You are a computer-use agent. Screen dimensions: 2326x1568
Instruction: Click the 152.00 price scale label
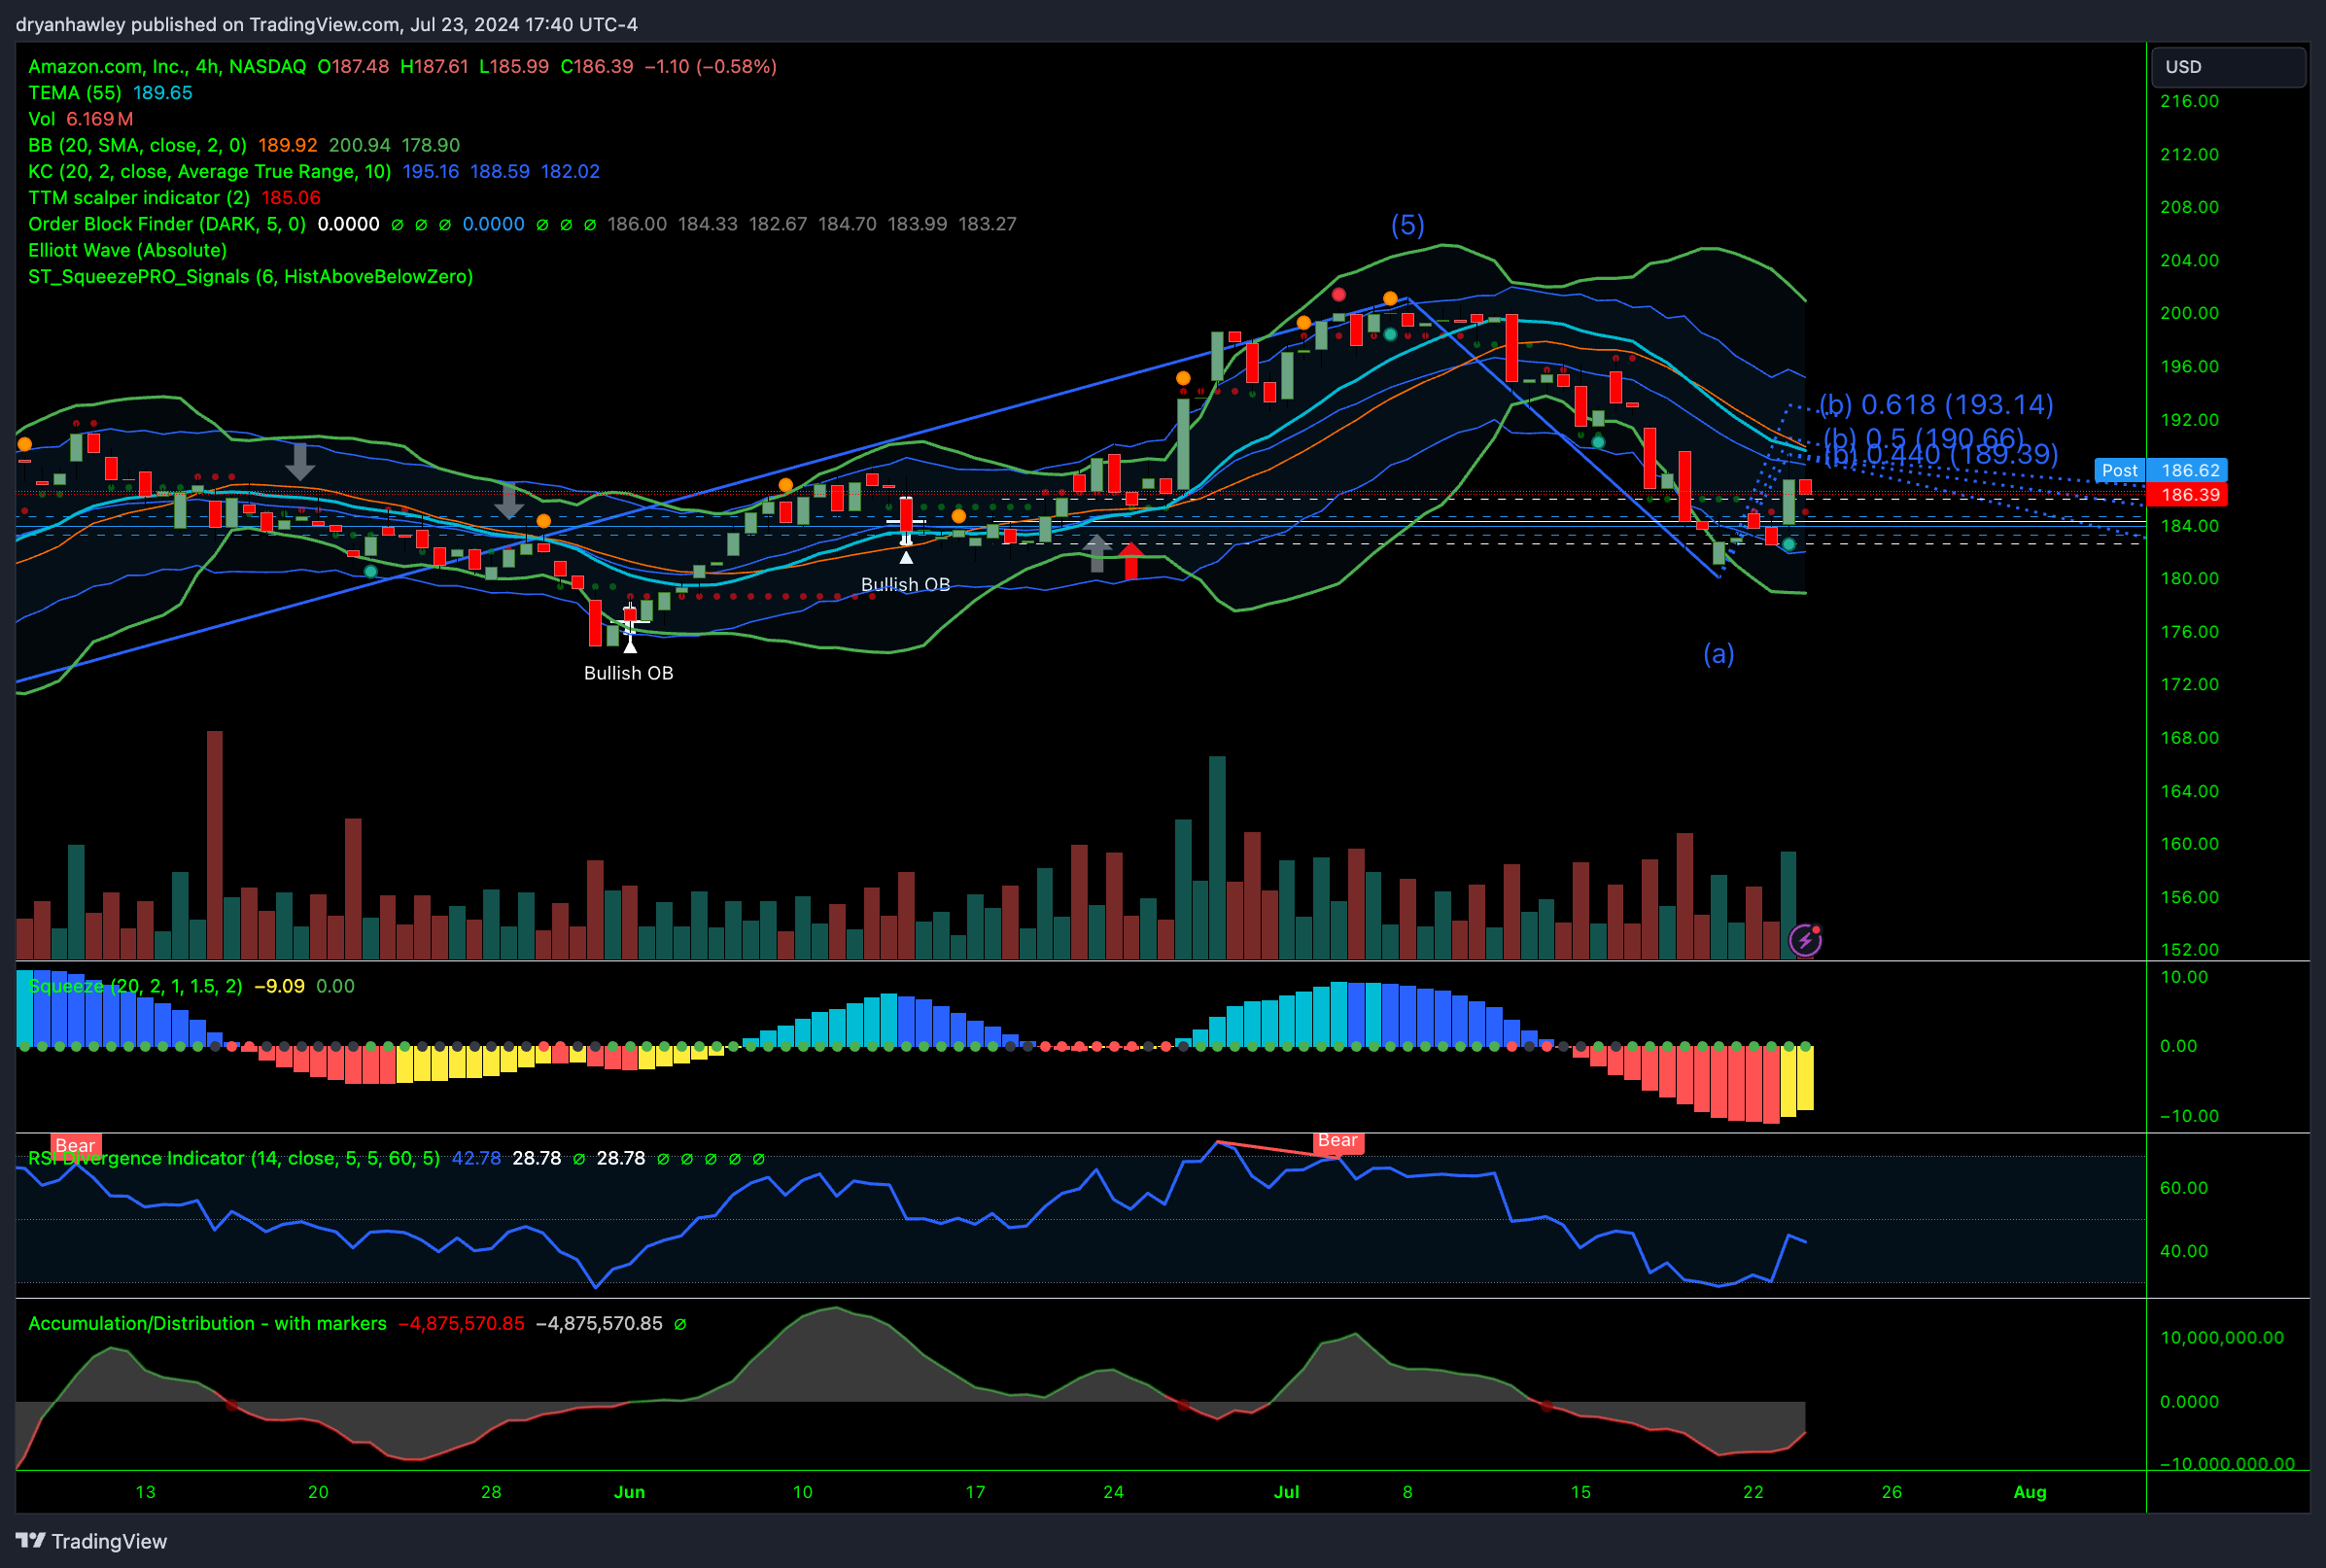point(2189,950)
